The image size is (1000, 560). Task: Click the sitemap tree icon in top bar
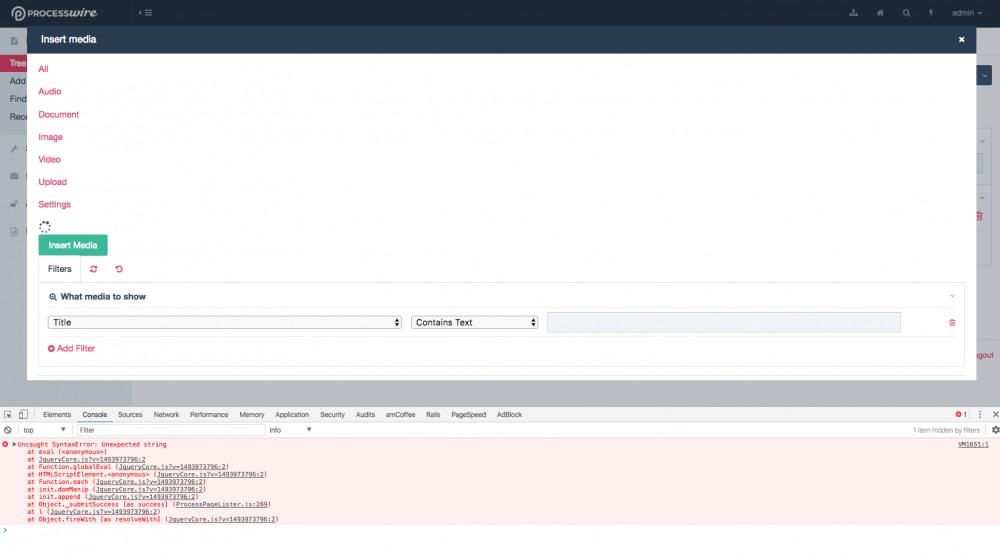click(853, 13)
